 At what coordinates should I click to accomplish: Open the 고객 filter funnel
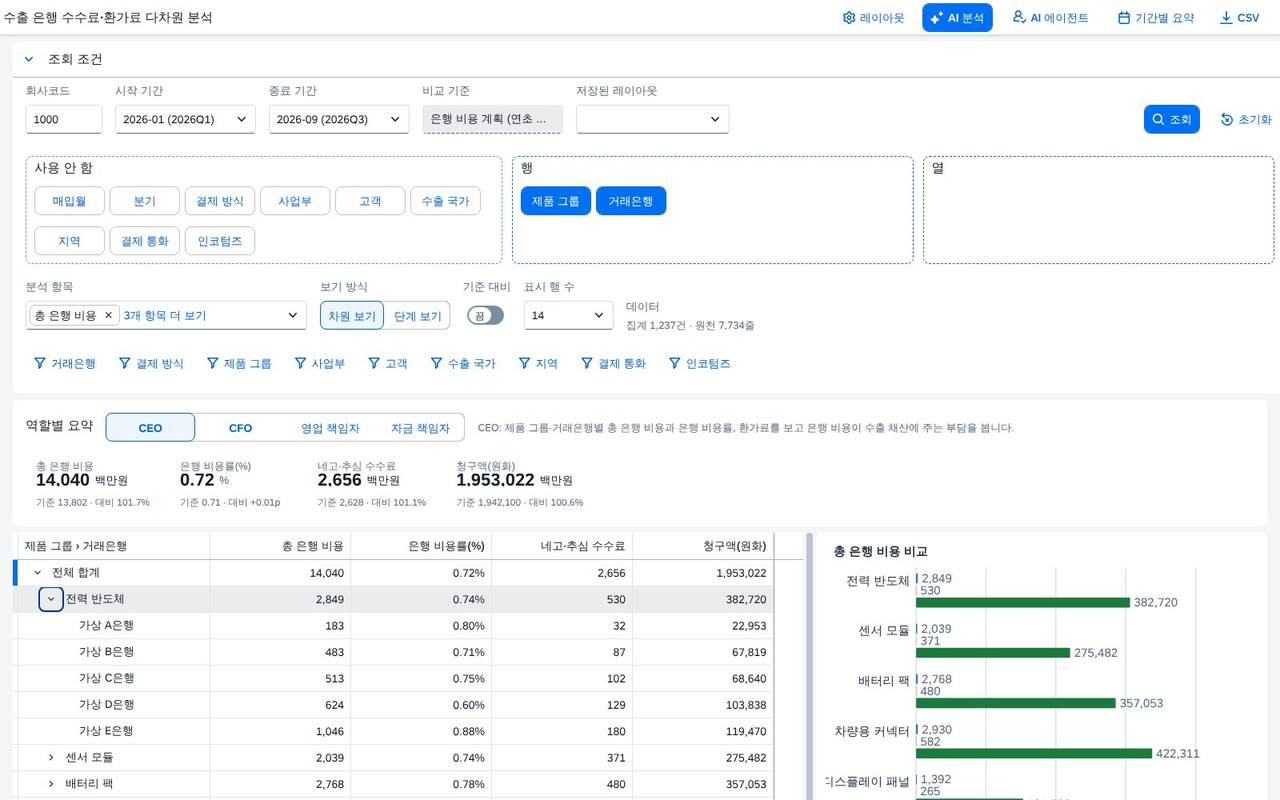pyautogui.click(x=374, y=363)
